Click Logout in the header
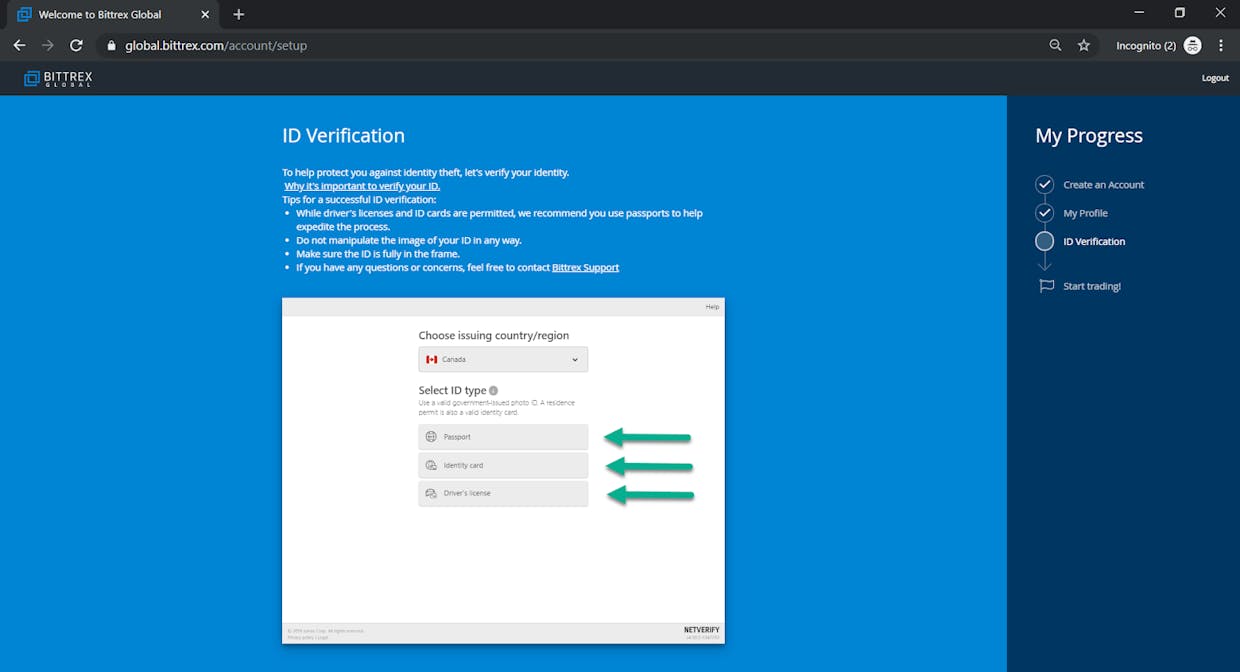Viewport: 1240px width, 672px height. [x=1215, y=78]
